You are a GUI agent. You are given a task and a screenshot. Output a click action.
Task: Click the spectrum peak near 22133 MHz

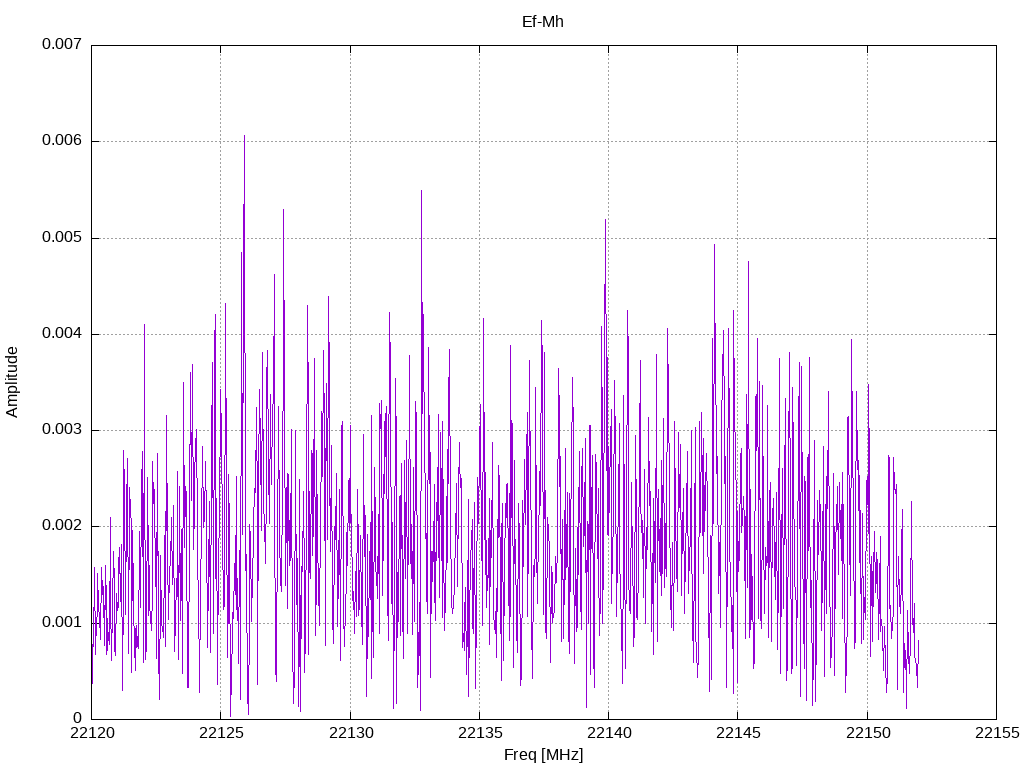[x=421, y=191]
